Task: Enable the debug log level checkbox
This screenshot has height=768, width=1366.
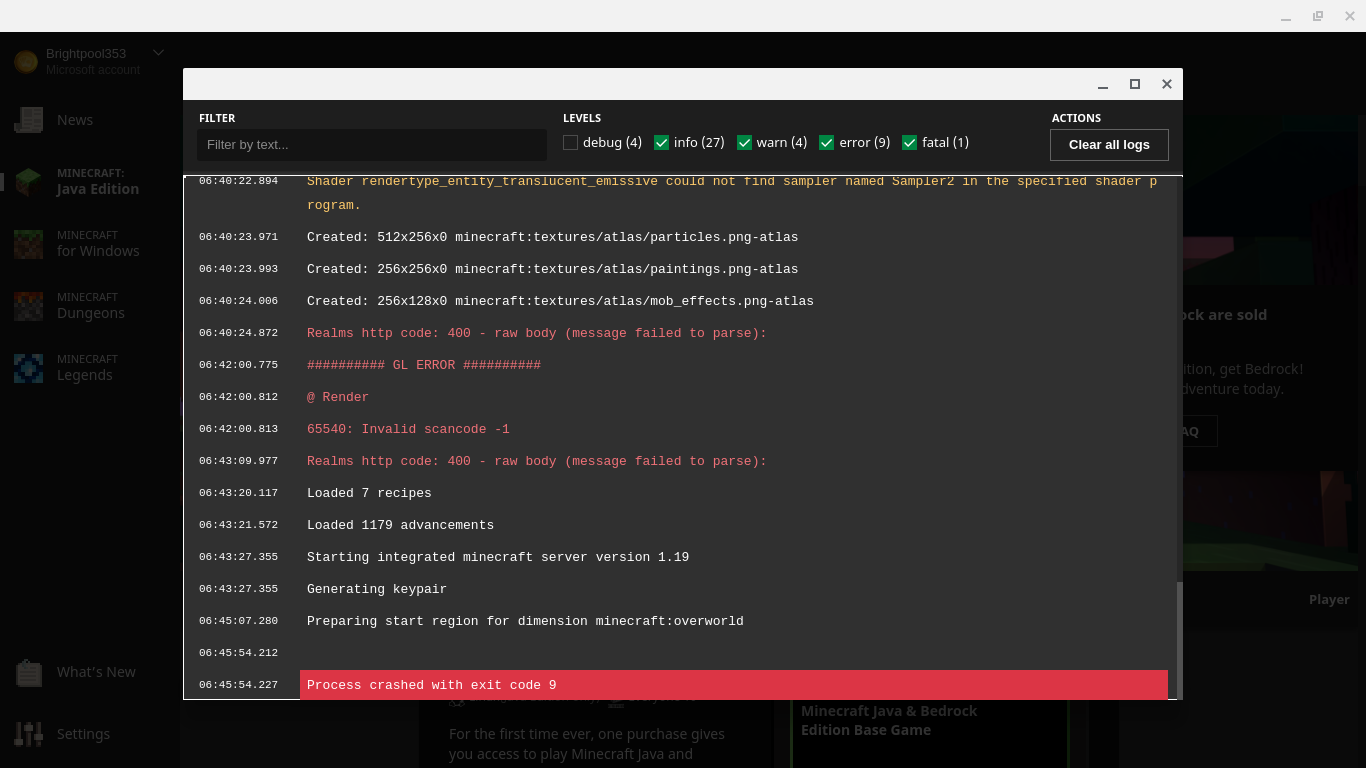Action: (571, 143)
